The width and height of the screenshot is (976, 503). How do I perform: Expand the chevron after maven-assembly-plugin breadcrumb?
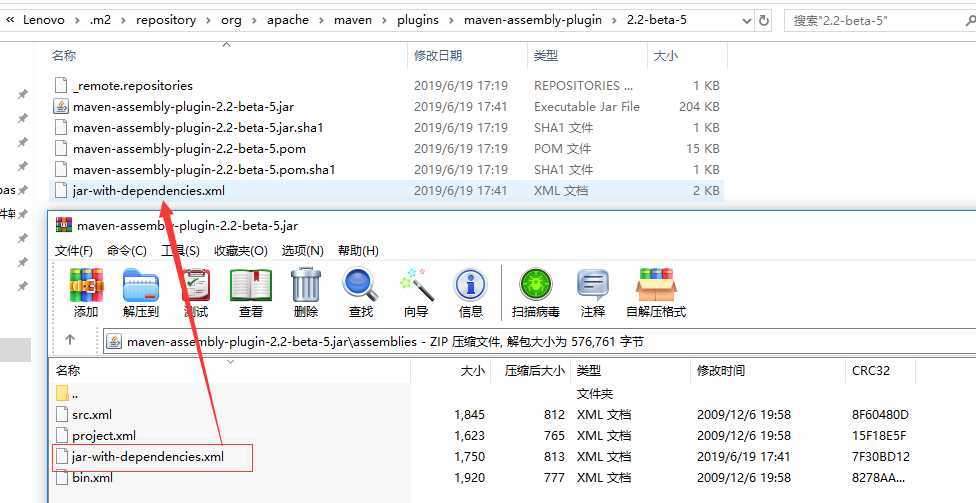pos(614,20)
